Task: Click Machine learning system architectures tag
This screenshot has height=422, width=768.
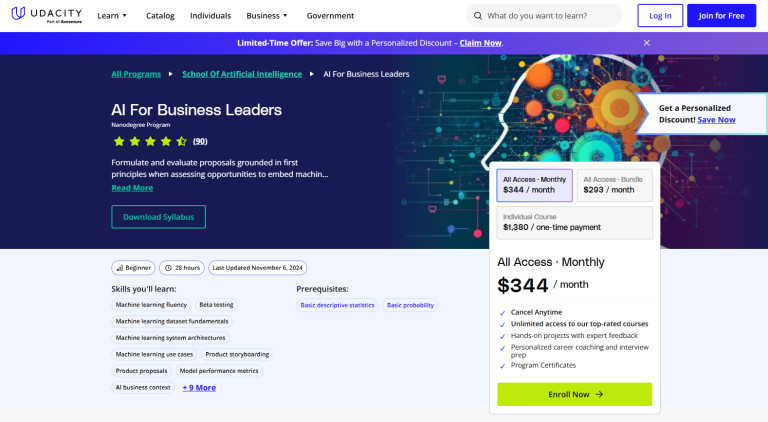Action: (x=170, y=338)
